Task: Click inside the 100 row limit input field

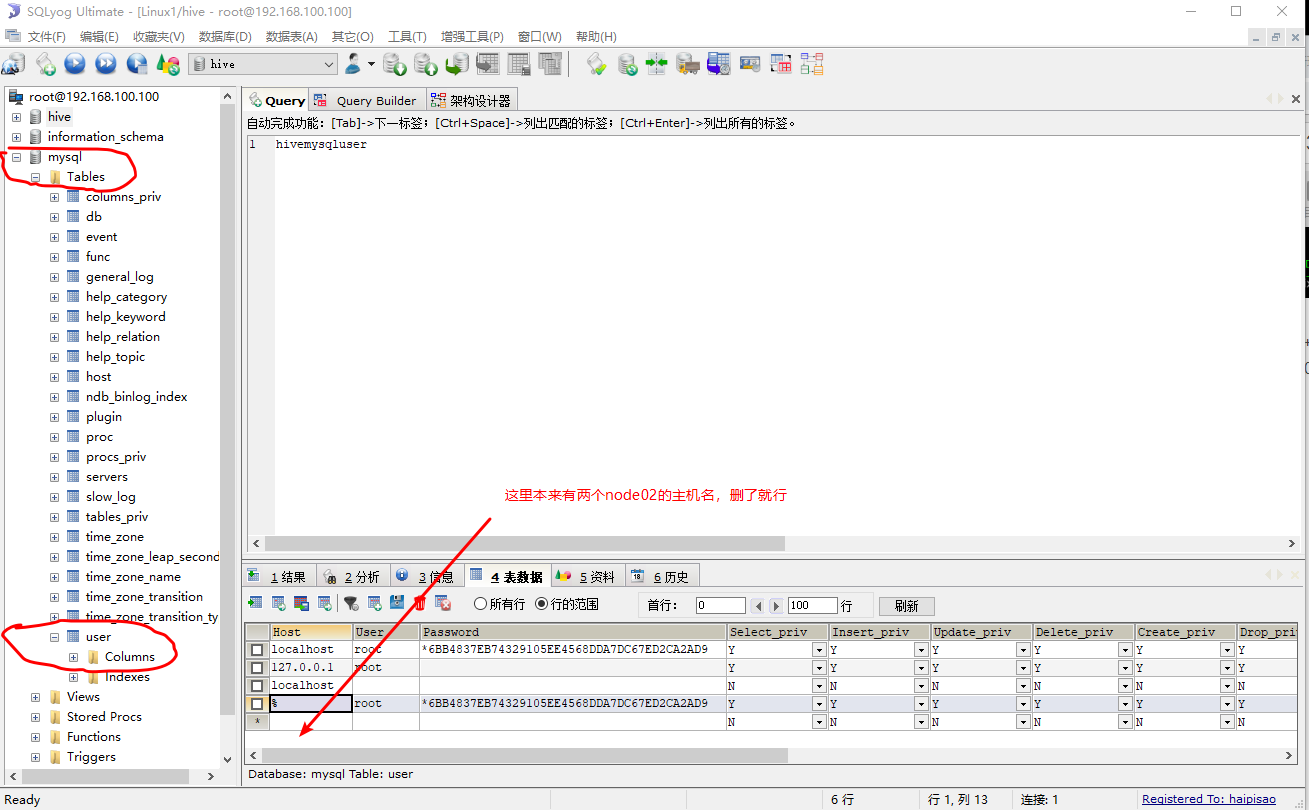Action: coord(812,605)
